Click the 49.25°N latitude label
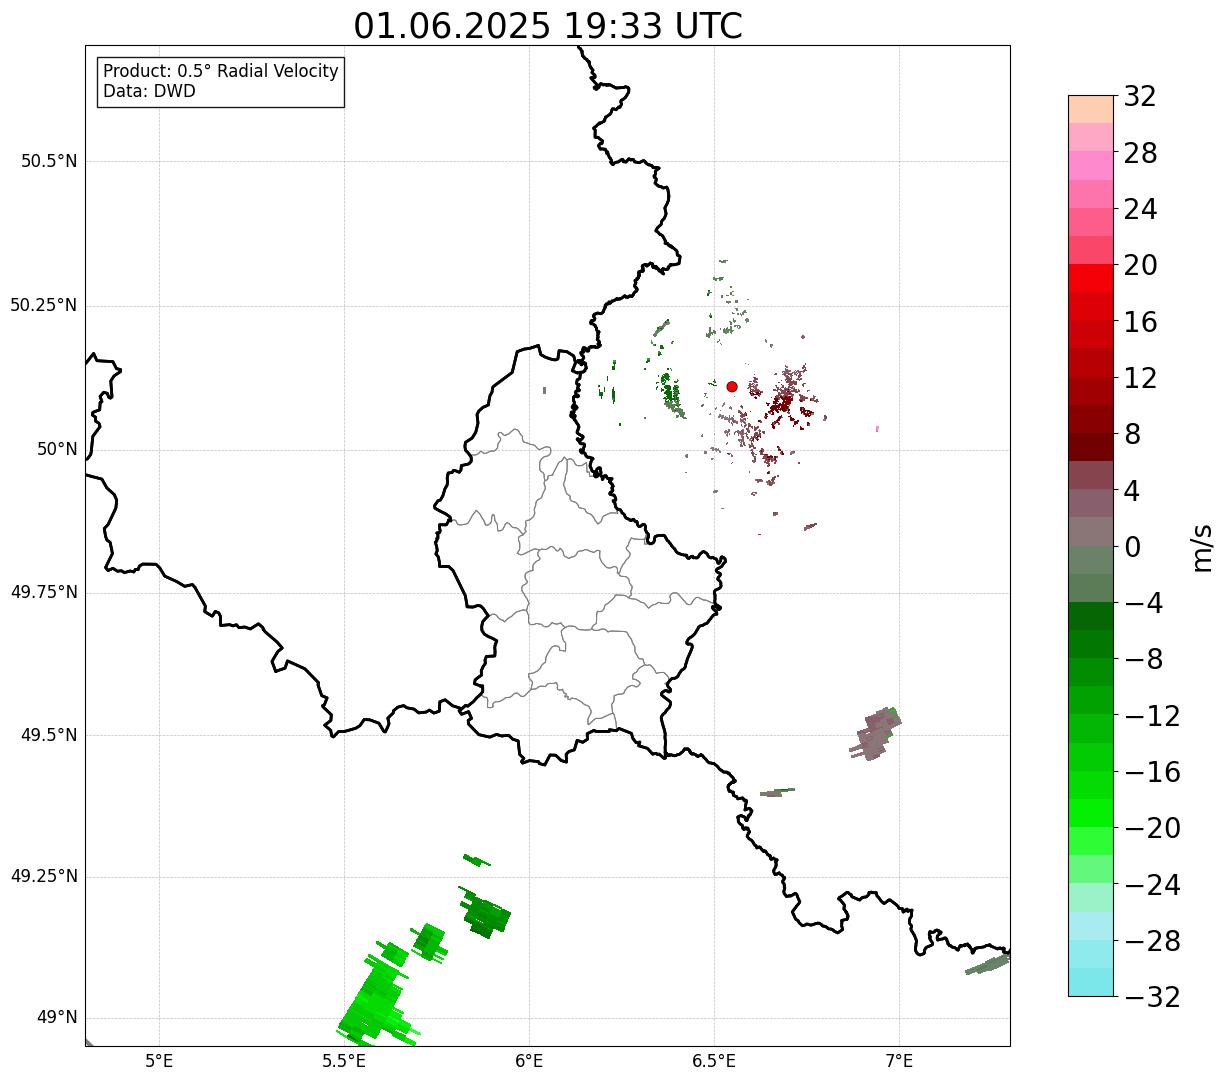 click(x=44, y=877)
